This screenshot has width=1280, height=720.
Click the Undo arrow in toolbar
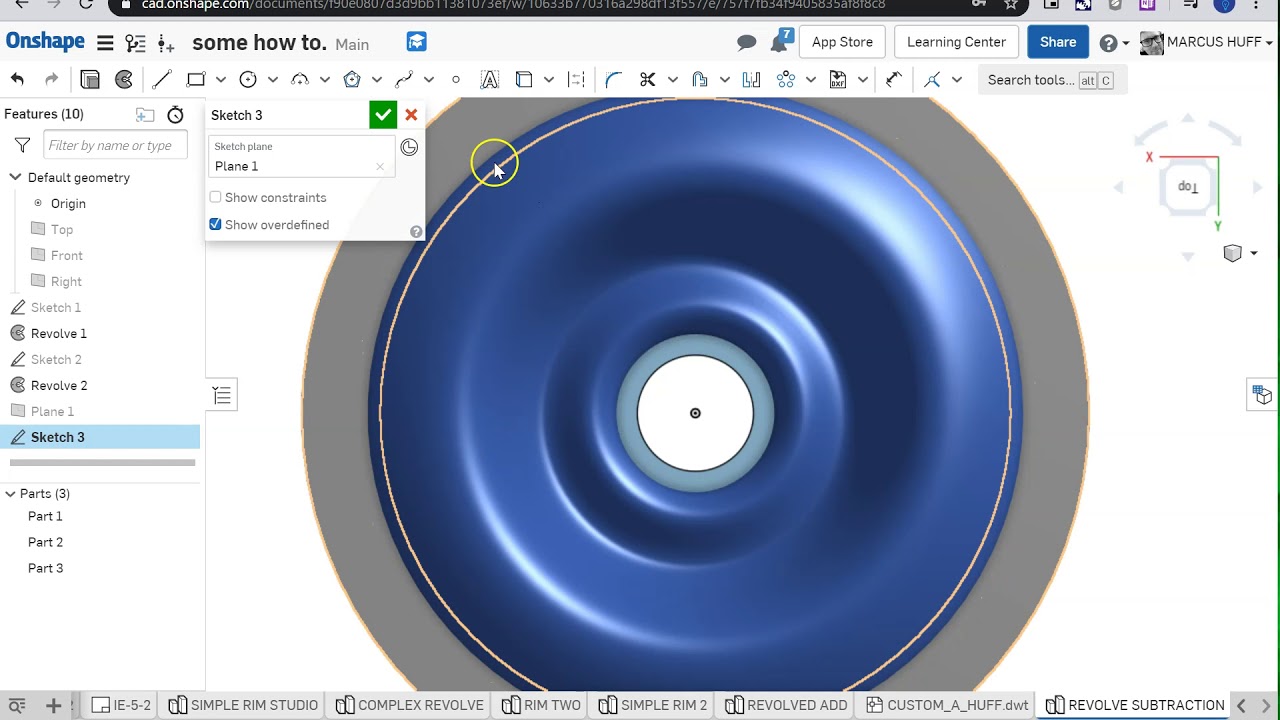17,80
